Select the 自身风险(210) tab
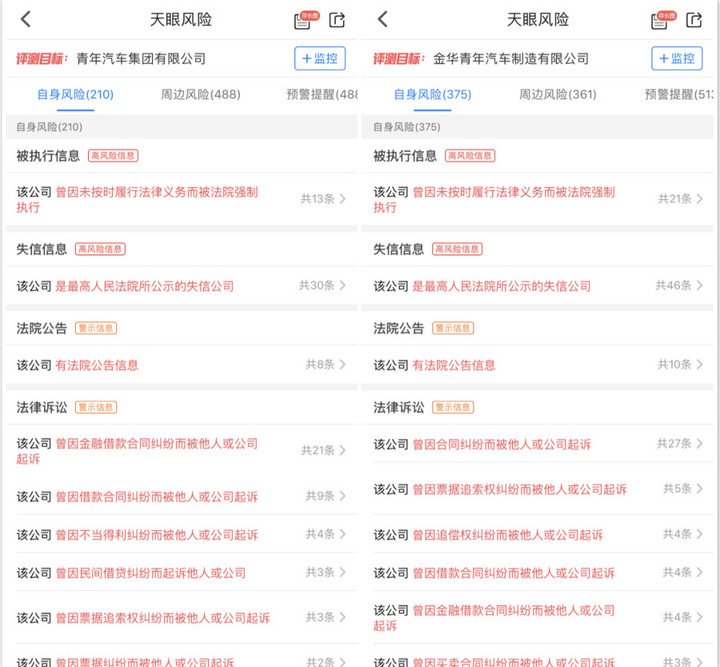 75,95
